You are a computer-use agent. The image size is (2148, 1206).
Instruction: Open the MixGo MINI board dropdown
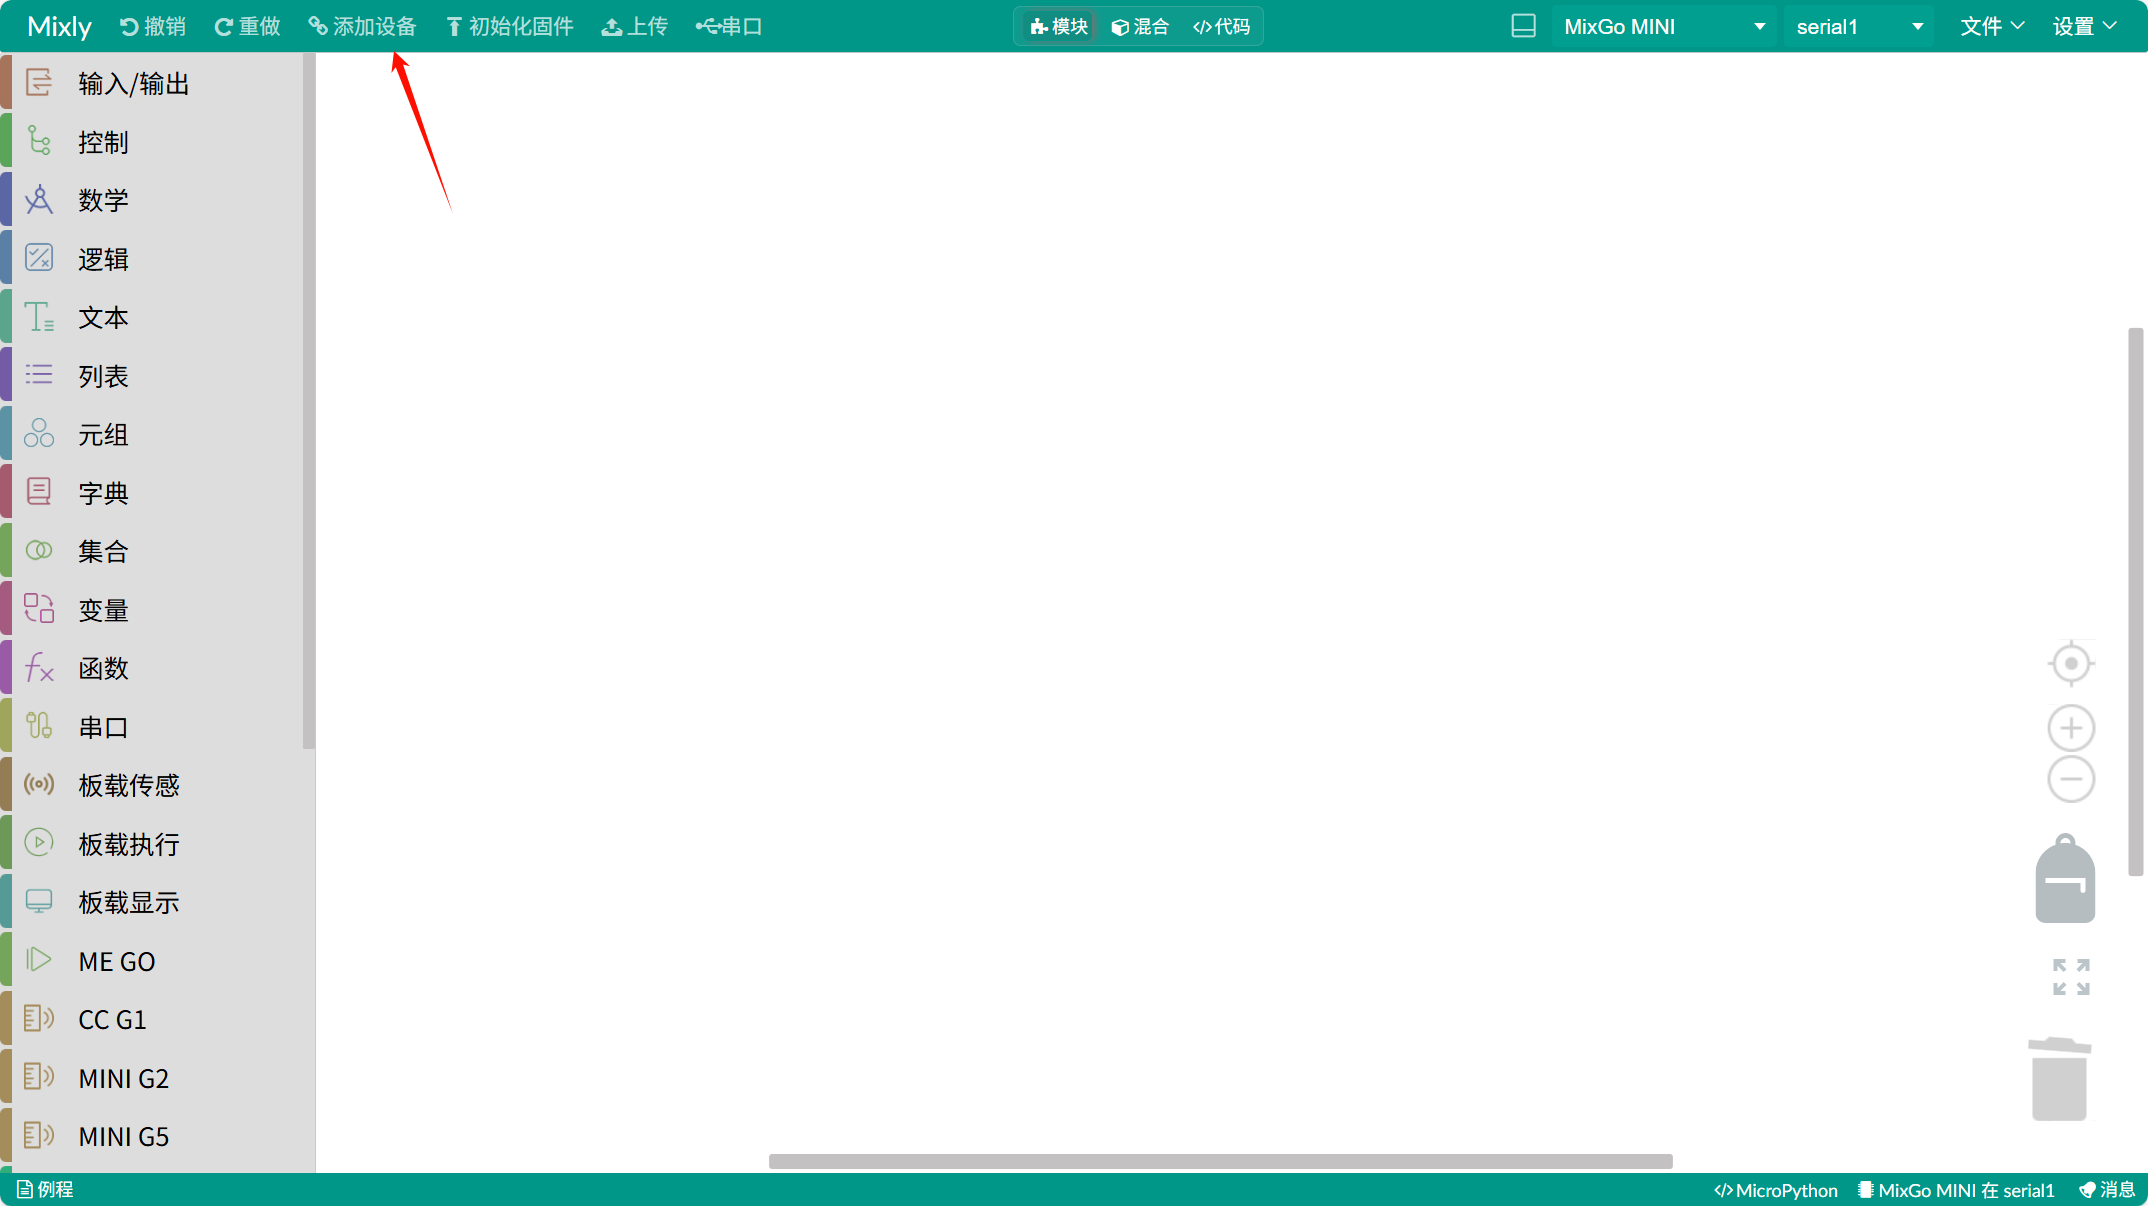[1663, 27]
